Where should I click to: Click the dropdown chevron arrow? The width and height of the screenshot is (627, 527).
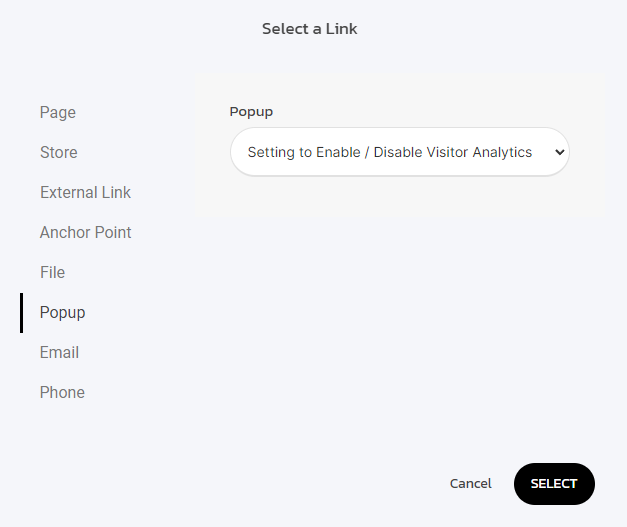point(559,152)
